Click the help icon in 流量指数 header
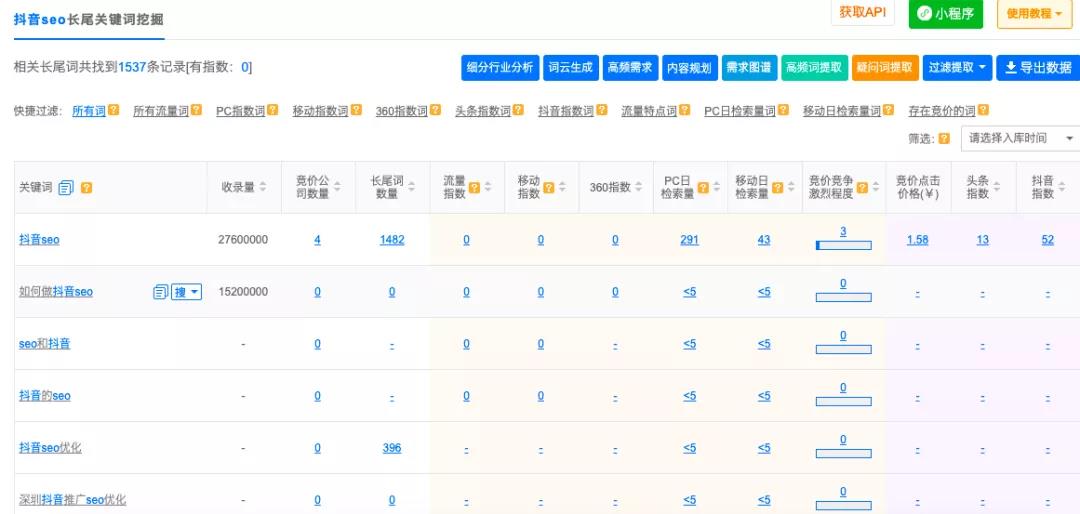Image resolution: width=1080 pixels, height=514 pixels. (x=474, y=187)
